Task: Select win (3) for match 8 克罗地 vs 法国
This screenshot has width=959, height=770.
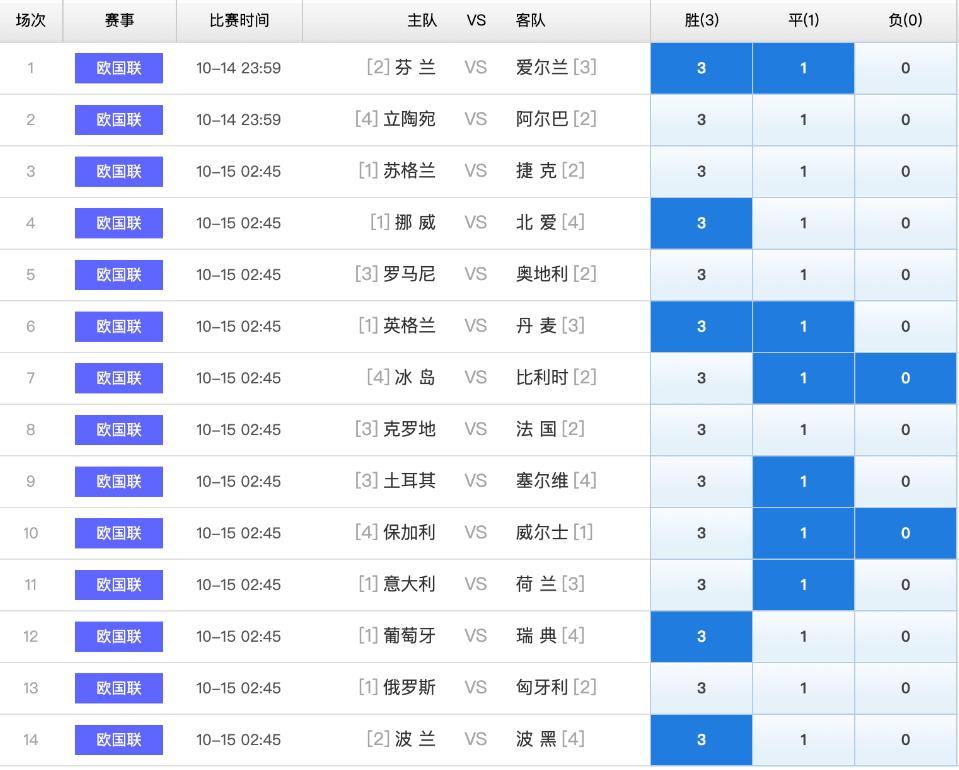Action: point(701,430)
